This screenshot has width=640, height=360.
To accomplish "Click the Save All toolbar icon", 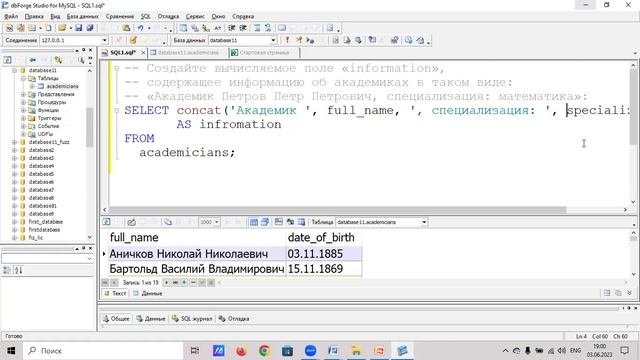I will click(x=90, y=28).
